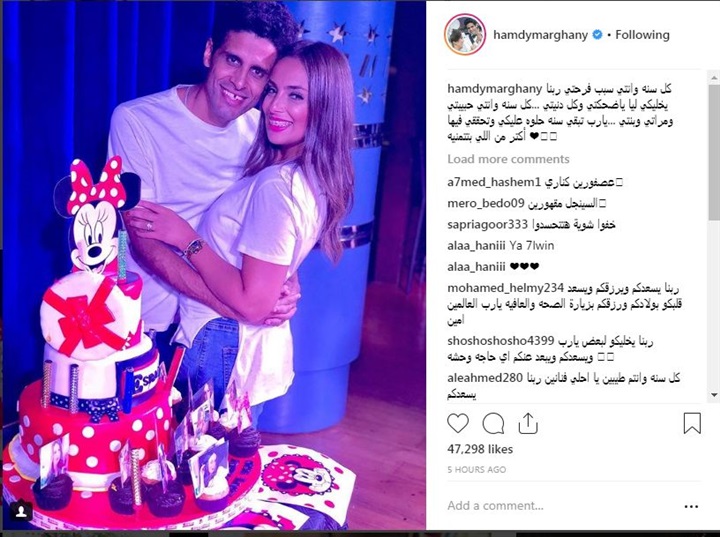Open the 5 HOURS AGO timestamp link
This screenshot has height=537, width=720.
click(477, 469)
